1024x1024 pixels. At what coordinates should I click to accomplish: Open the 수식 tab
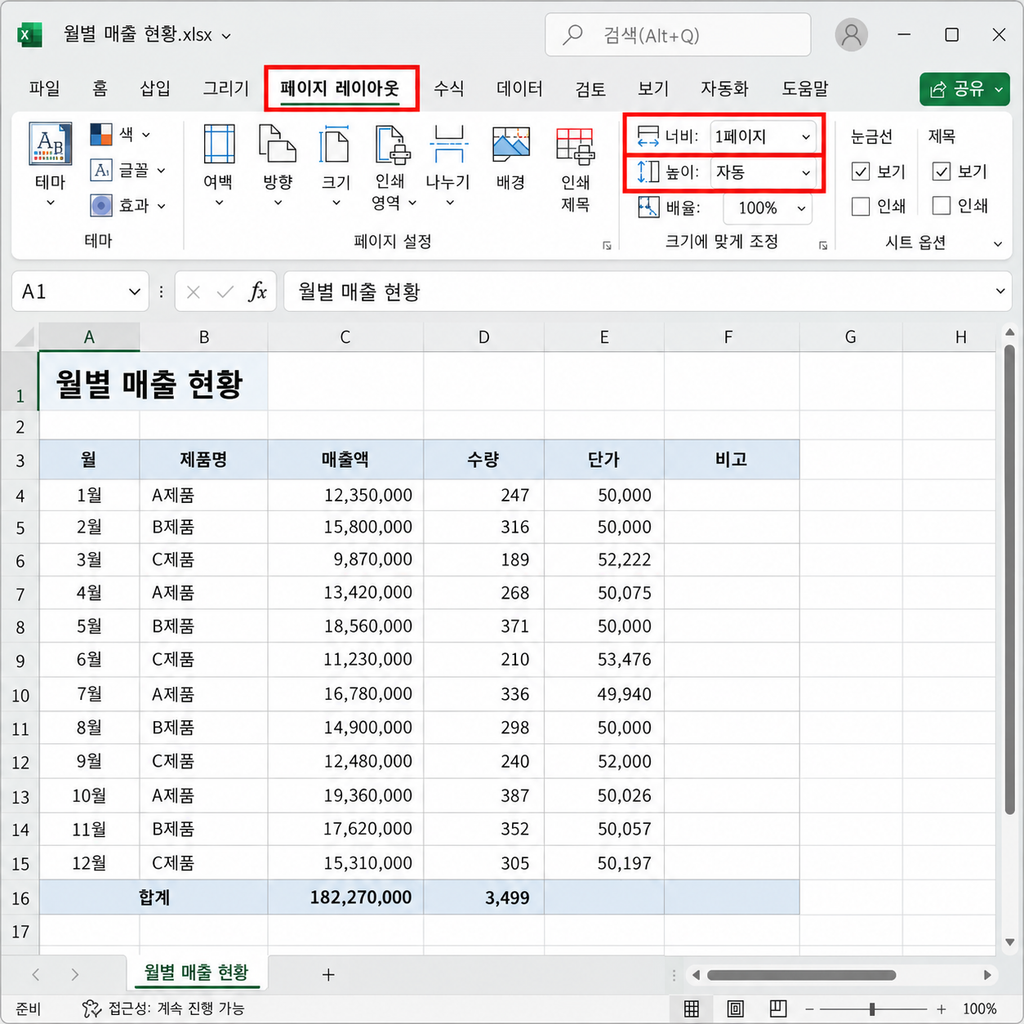tap(449, 88)
